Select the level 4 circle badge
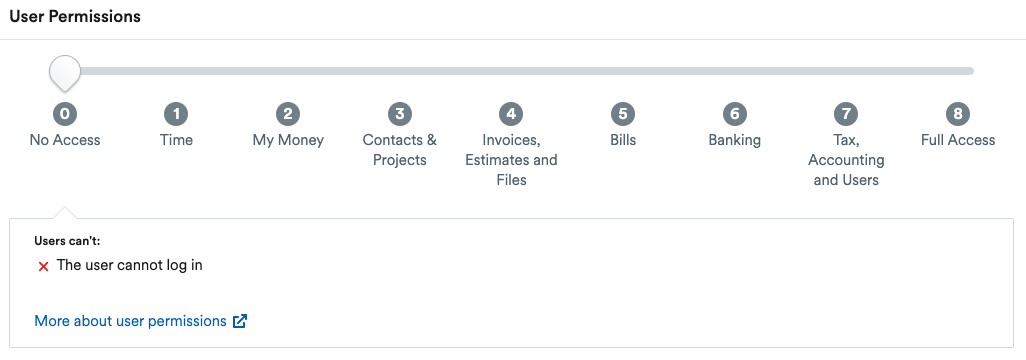The image size is (1026, 360). [x=511, y=114]
